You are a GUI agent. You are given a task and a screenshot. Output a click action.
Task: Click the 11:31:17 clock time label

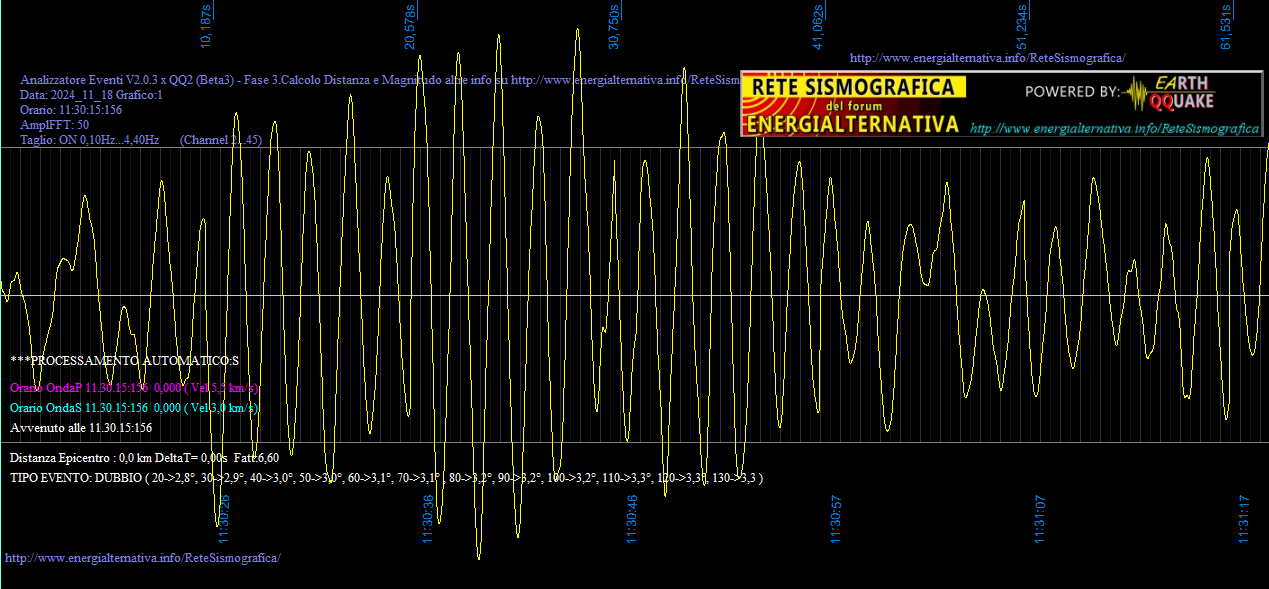1245,519
